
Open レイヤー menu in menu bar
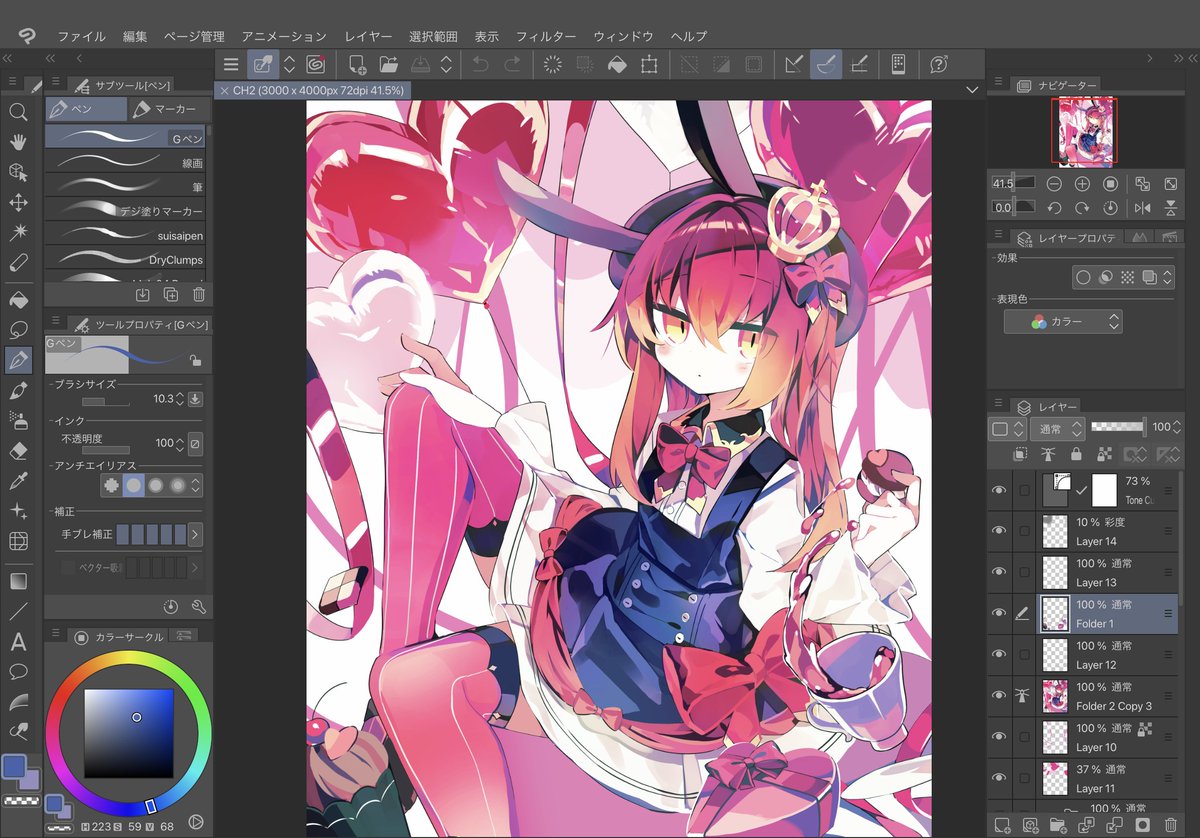[368, 36]
